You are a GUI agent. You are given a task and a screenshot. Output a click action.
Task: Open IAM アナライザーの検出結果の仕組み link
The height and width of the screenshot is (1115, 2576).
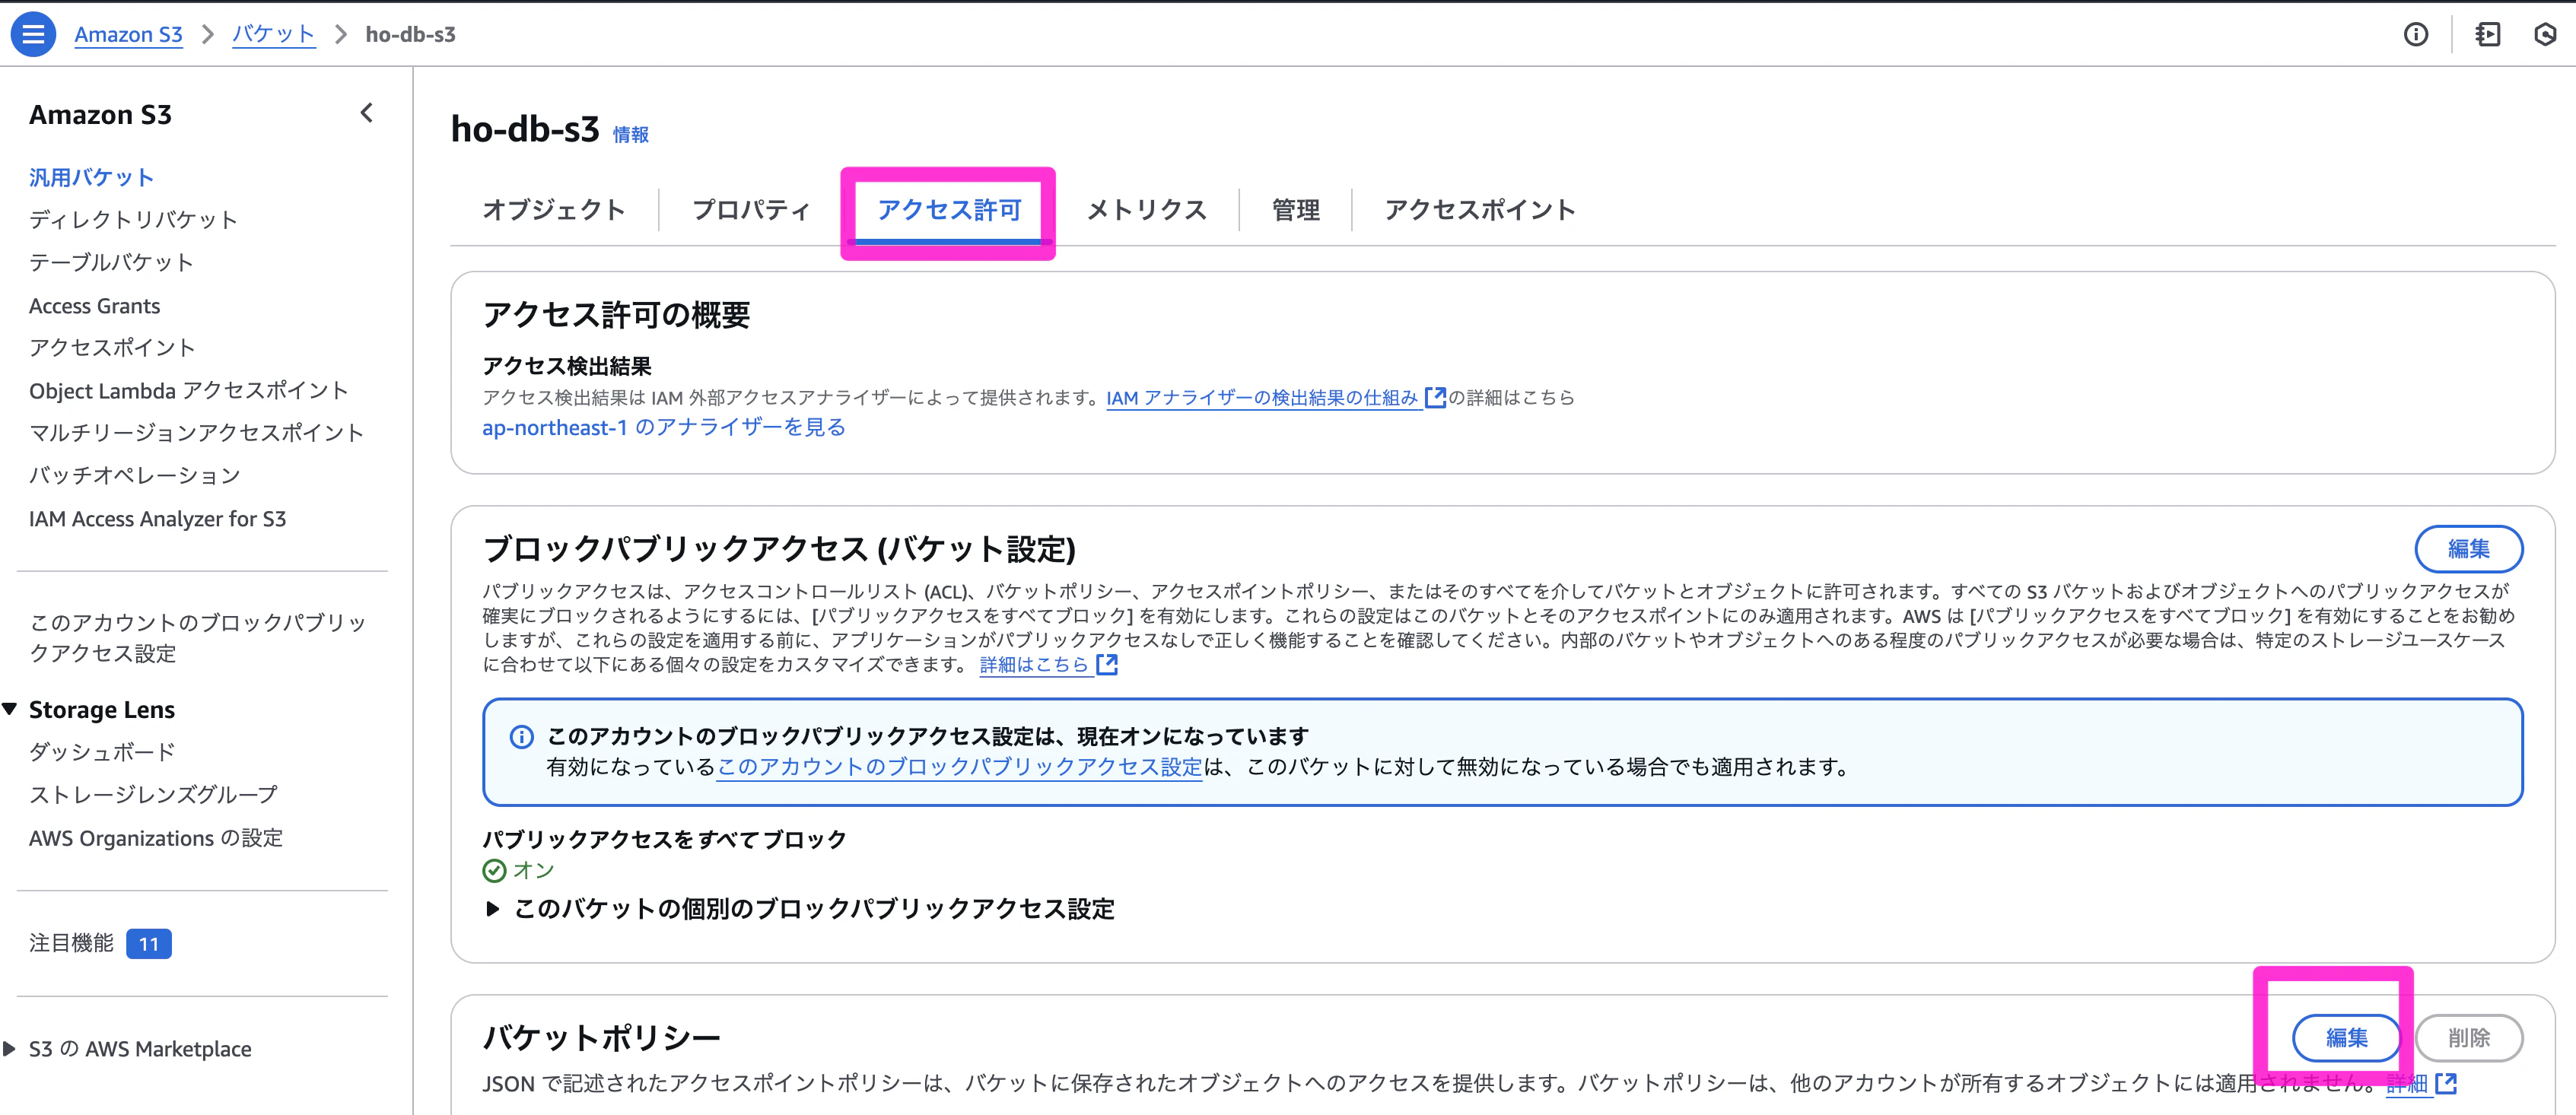1276,398
